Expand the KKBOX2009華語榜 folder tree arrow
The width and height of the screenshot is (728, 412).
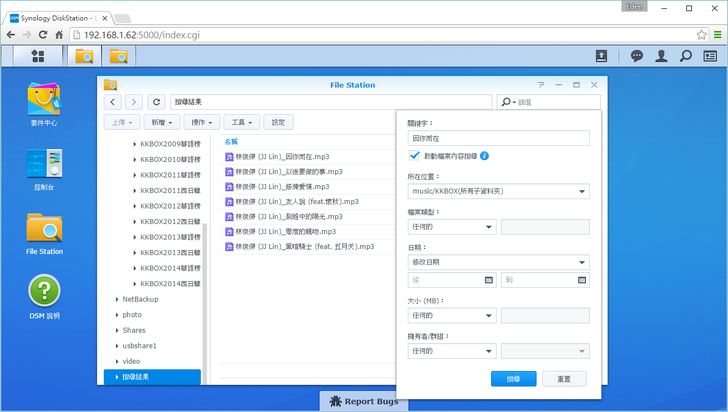135,144
